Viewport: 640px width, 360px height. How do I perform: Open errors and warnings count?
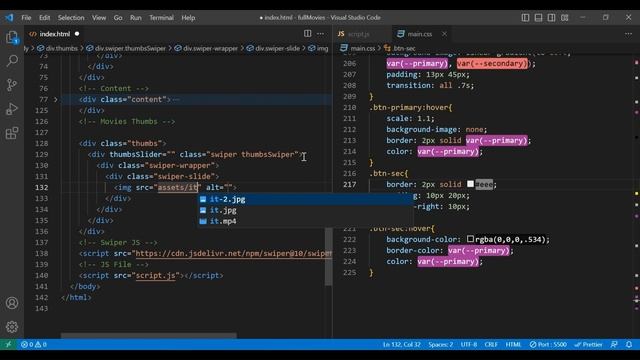click(x=34, y=344)
